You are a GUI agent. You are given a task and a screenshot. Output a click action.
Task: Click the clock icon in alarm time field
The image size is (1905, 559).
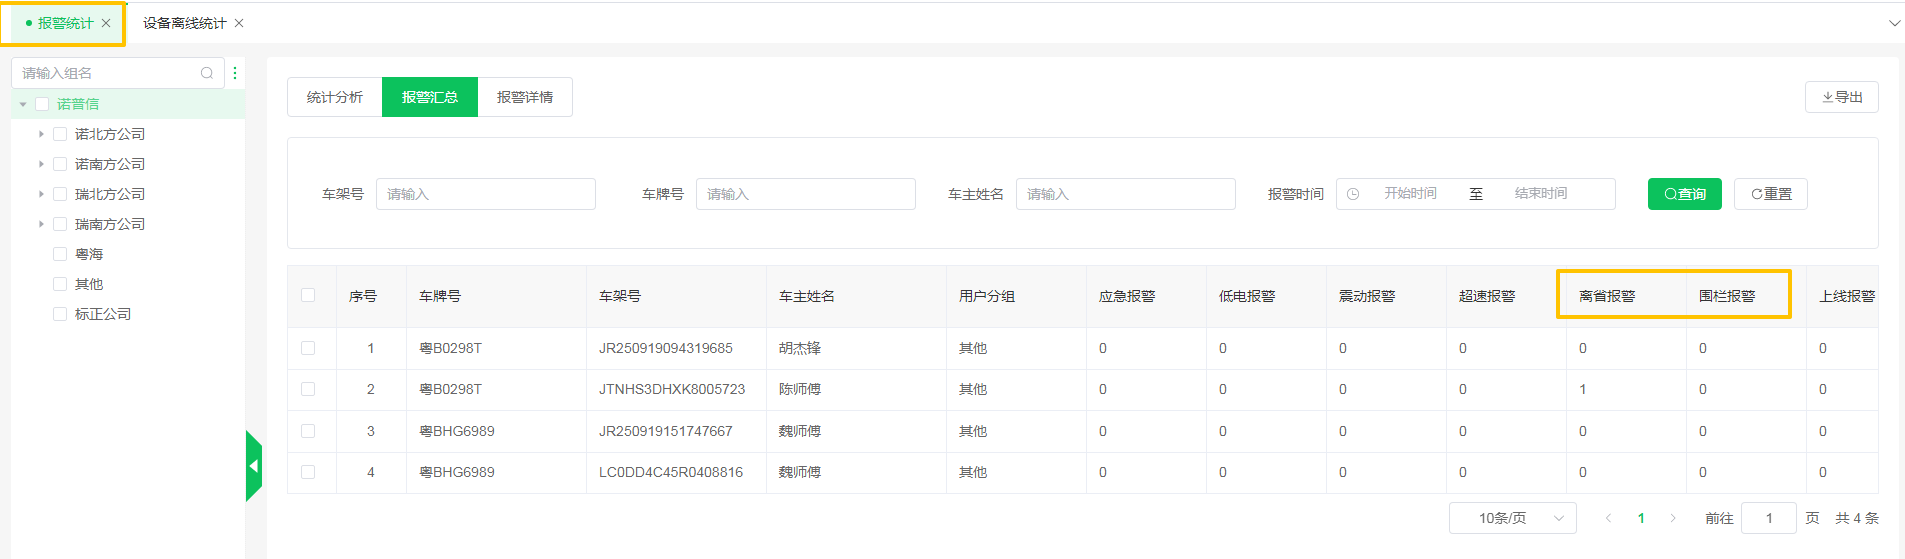click(1353, 194)
